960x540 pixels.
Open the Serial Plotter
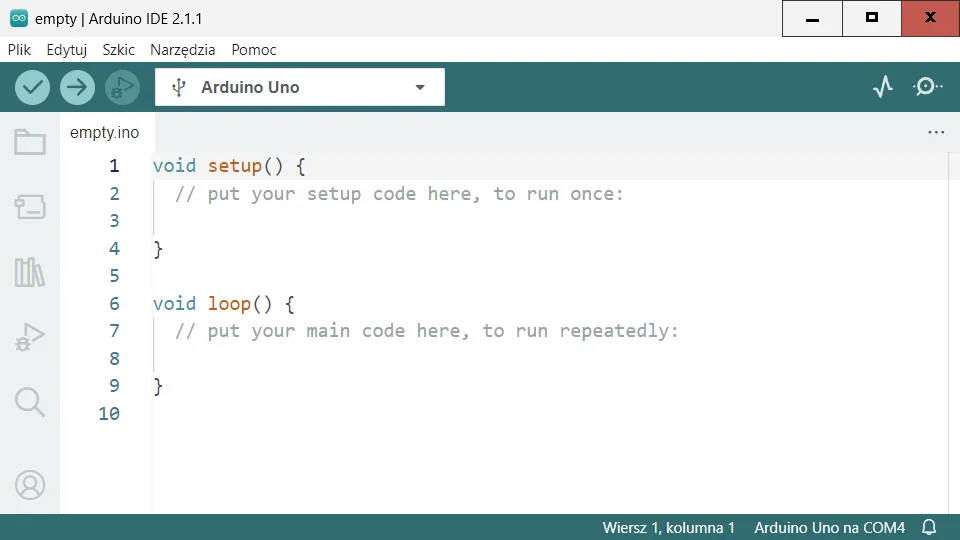883,87
